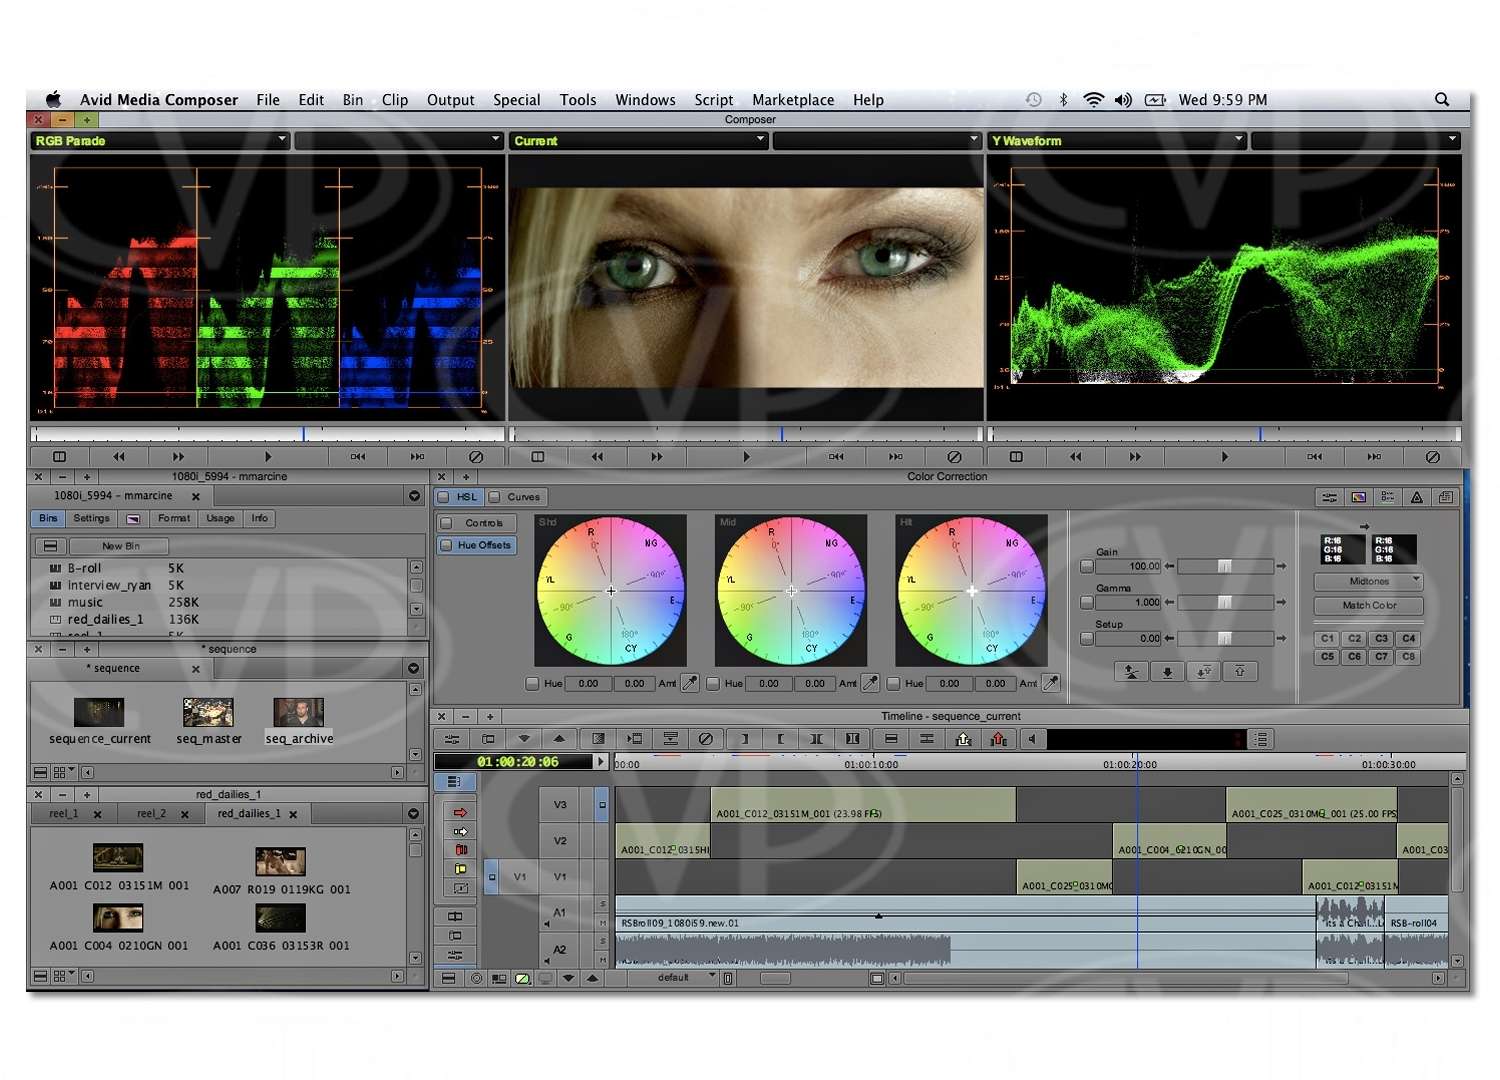Toggle the Hue Offsets enable checkbox

click(447, 545)
